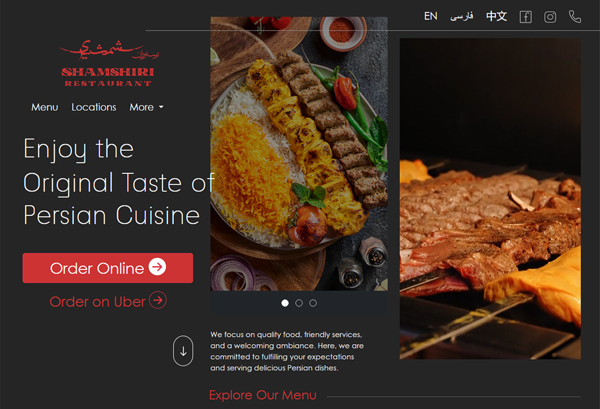
Task: Open the Locations navigation item
Action: (94, 107)
